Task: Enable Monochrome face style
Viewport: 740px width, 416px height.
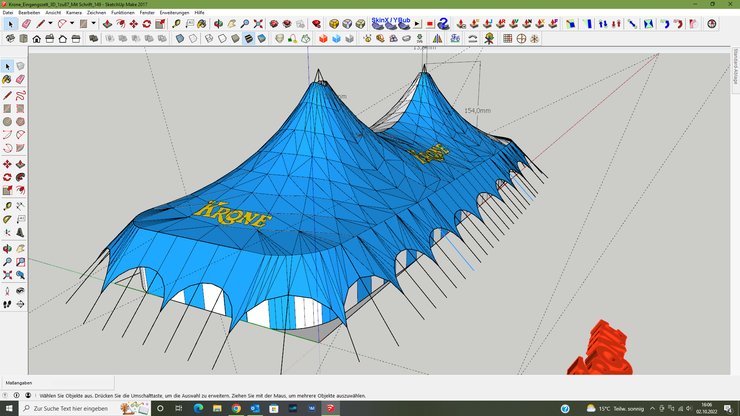Action: [x=261, y=39]
